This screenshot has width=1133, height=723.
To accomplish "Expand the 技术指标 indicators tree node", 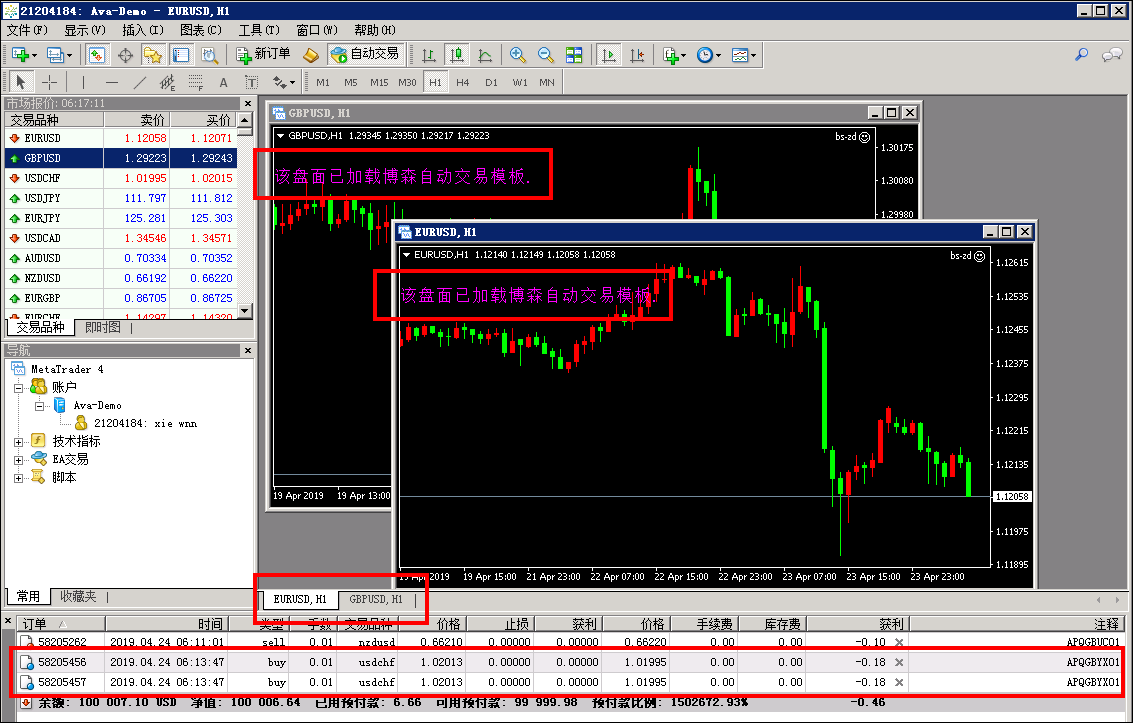I will click(x=19, y=441).
